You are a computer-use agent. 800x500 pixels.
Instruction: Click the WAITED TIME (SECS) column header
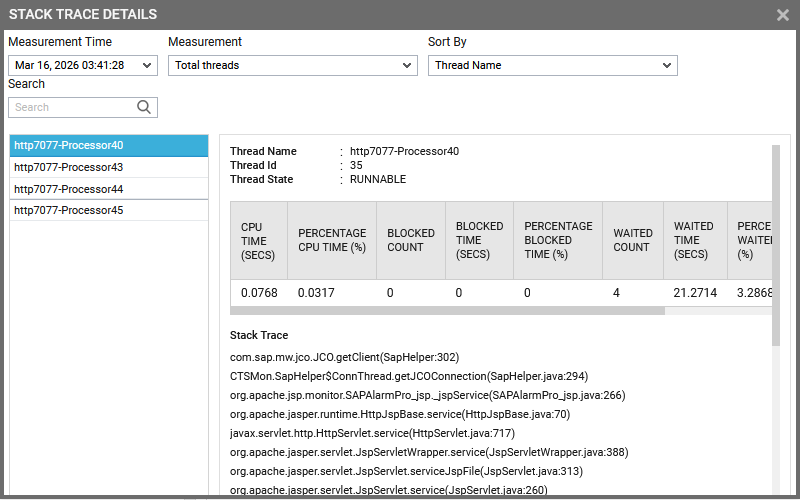point(693,240)
